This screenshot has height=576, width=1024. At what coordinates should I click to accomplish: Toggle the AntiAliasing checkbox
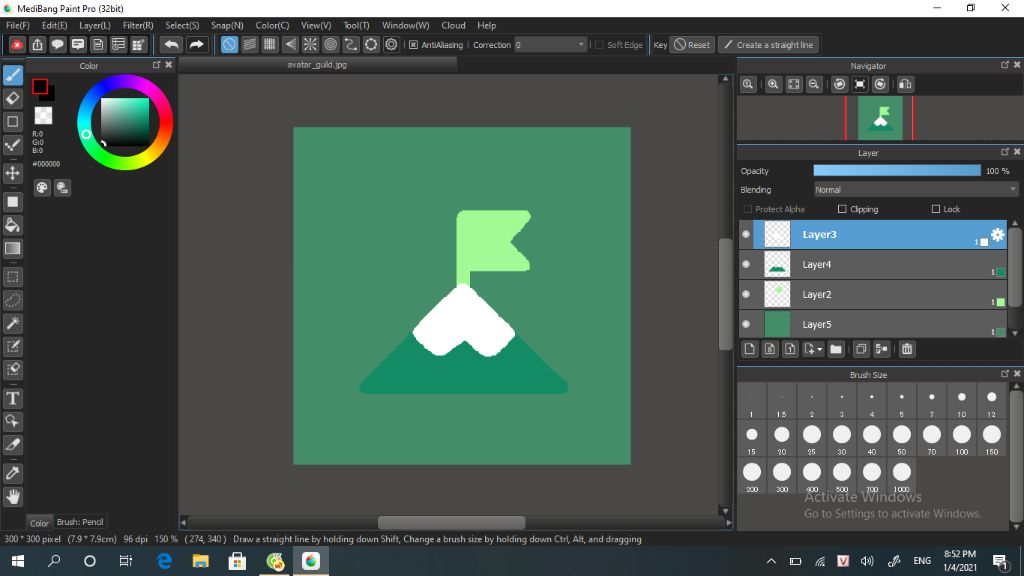(413, 45)
